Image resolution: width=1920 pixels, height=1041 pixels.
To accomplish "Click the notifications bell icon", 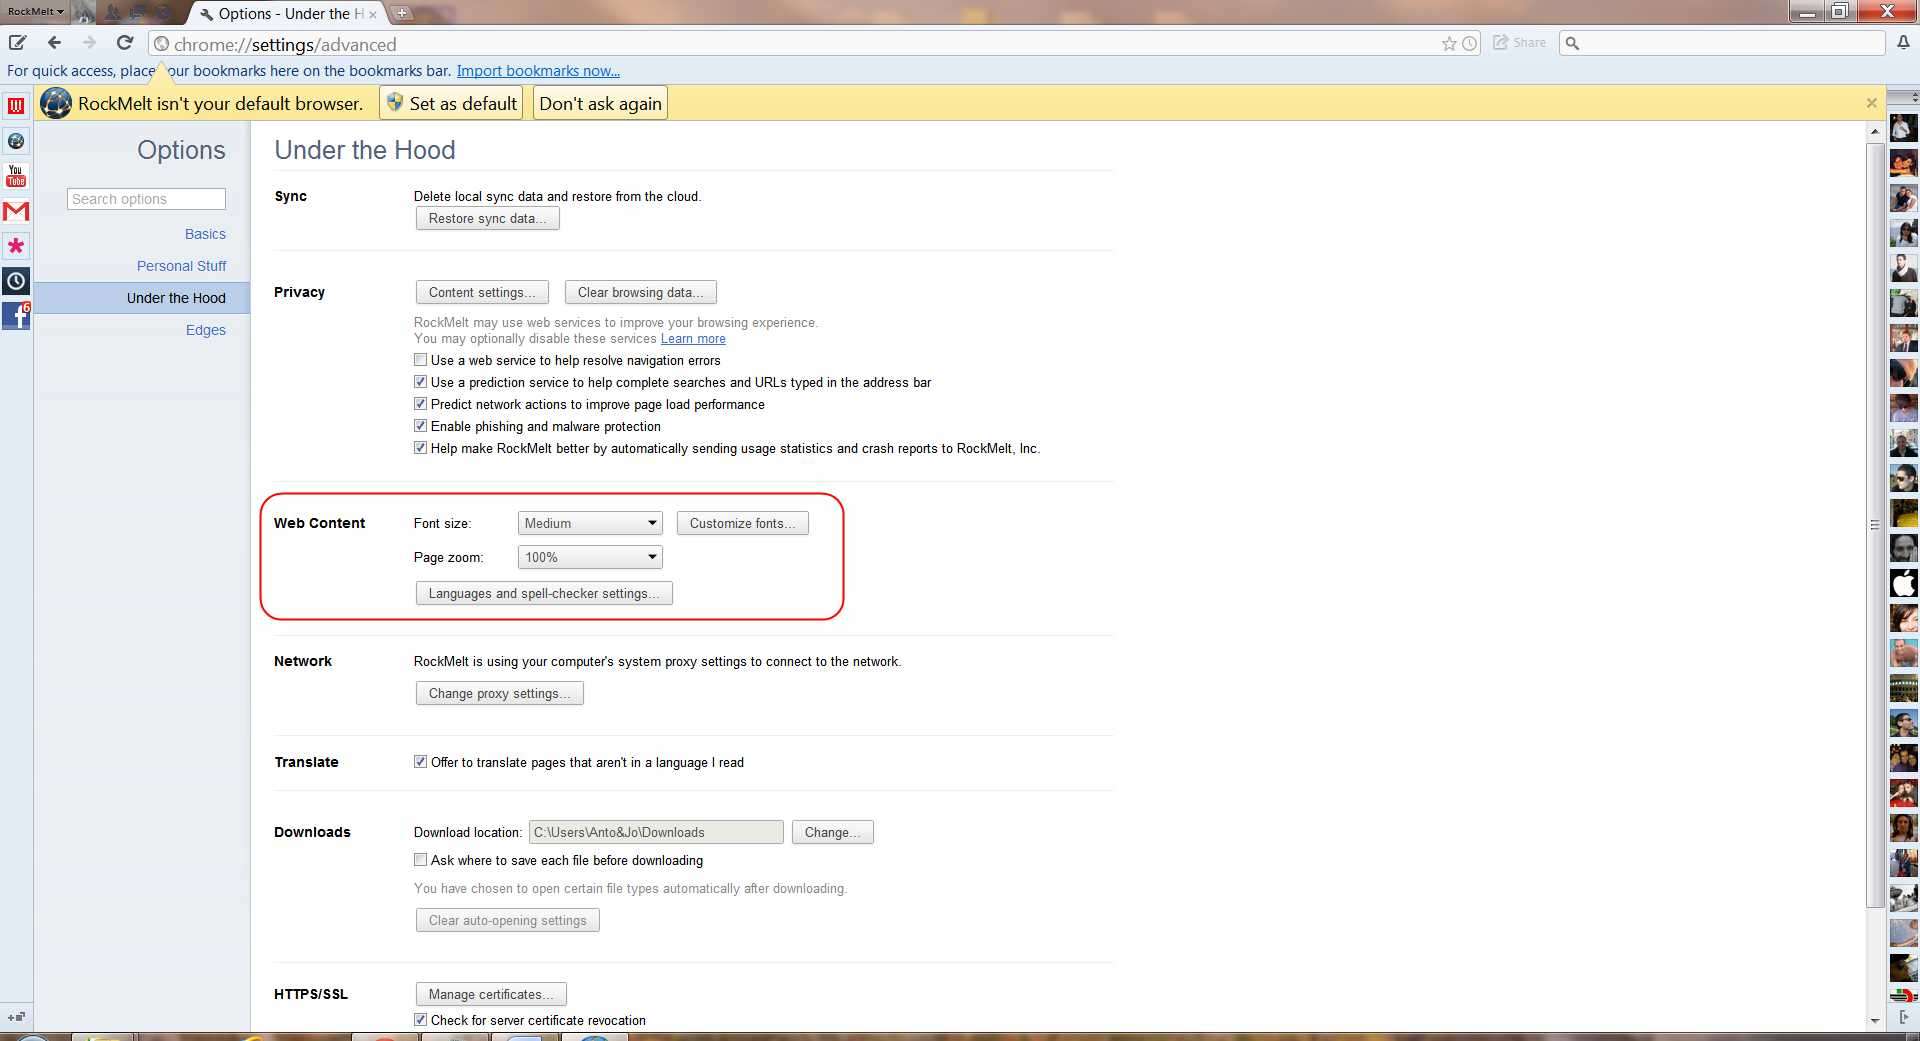I will pos(1903,43).
